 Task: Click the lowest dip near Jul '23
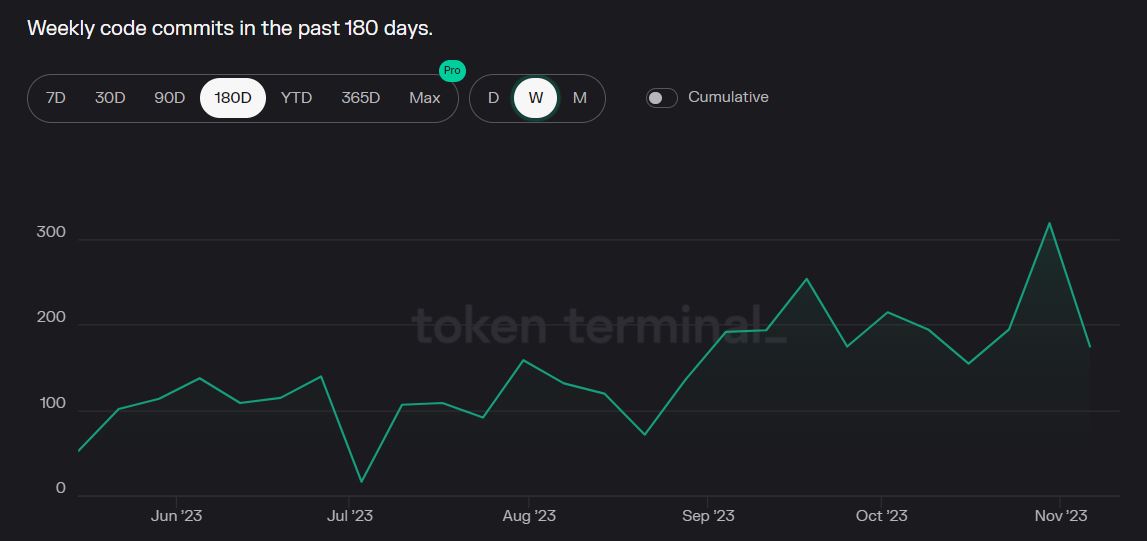click(x=361, y=481)
